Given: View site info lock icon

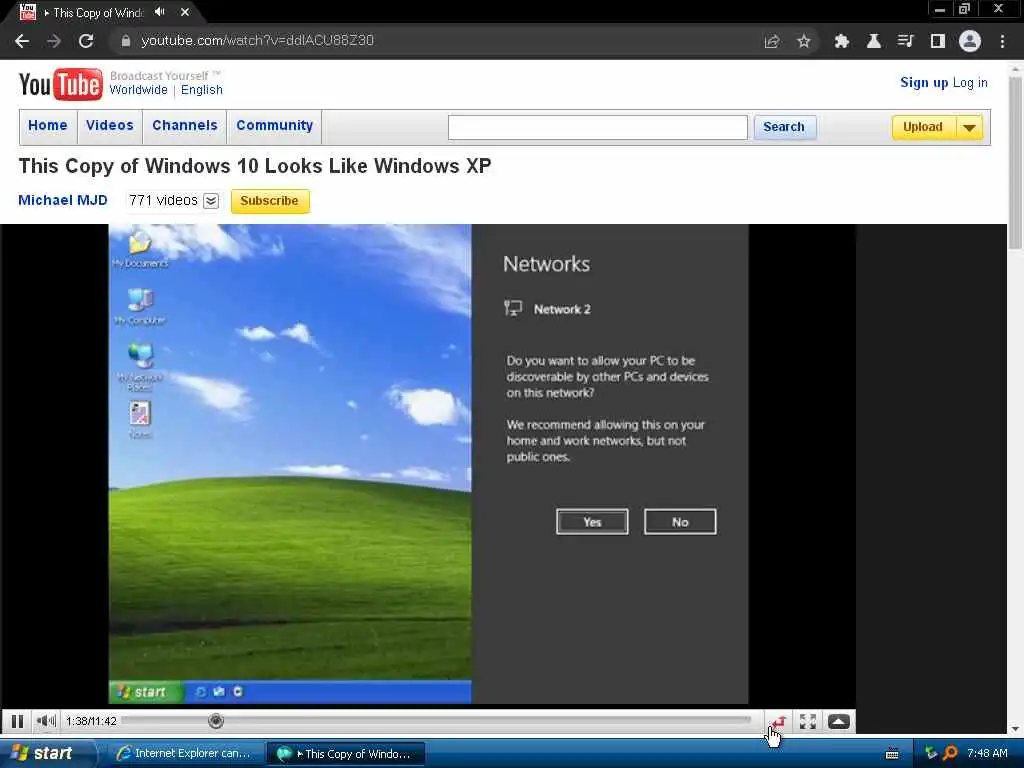Looking at the screenshot, I should click(x=125, y=40).
